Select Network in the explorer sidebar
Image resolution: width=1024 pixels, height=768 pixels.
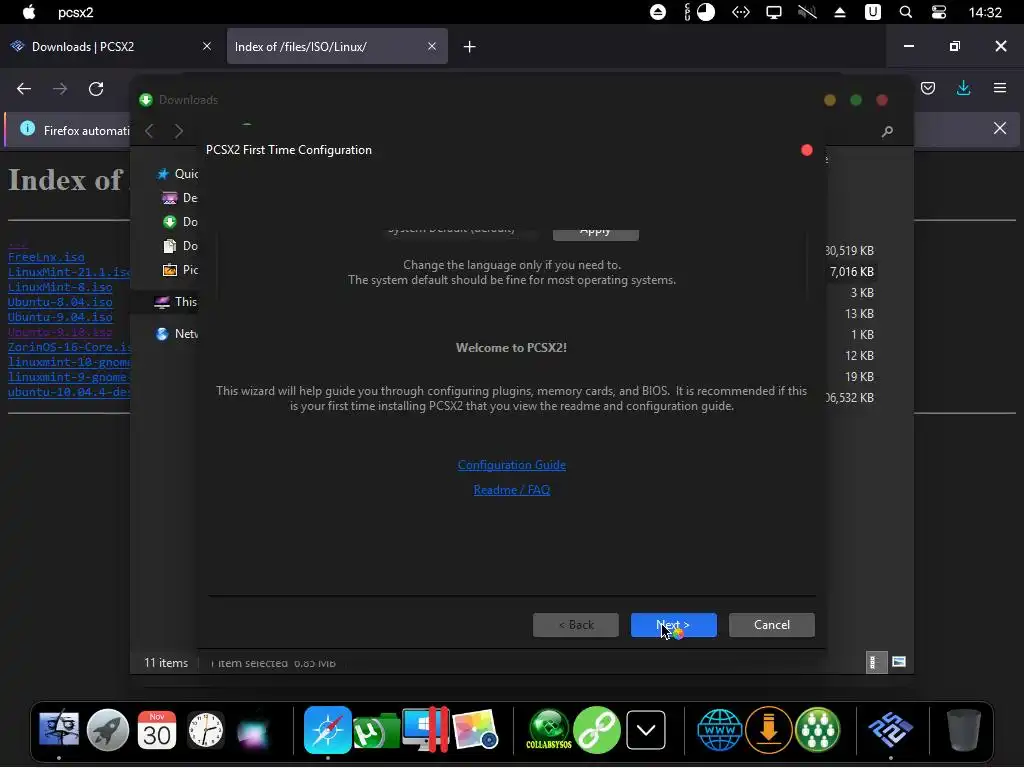[x=176, y=334]
